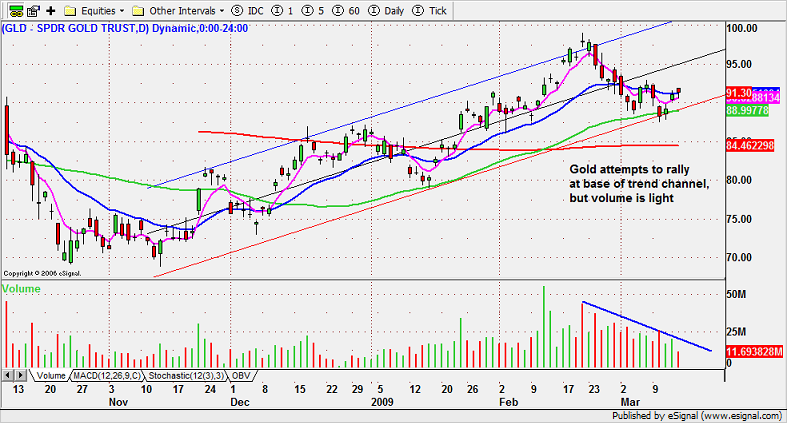The width and height of the screenshot is (787, 423).
Task: Click the 95.00 price axis label
Action: tap(739, 64)
